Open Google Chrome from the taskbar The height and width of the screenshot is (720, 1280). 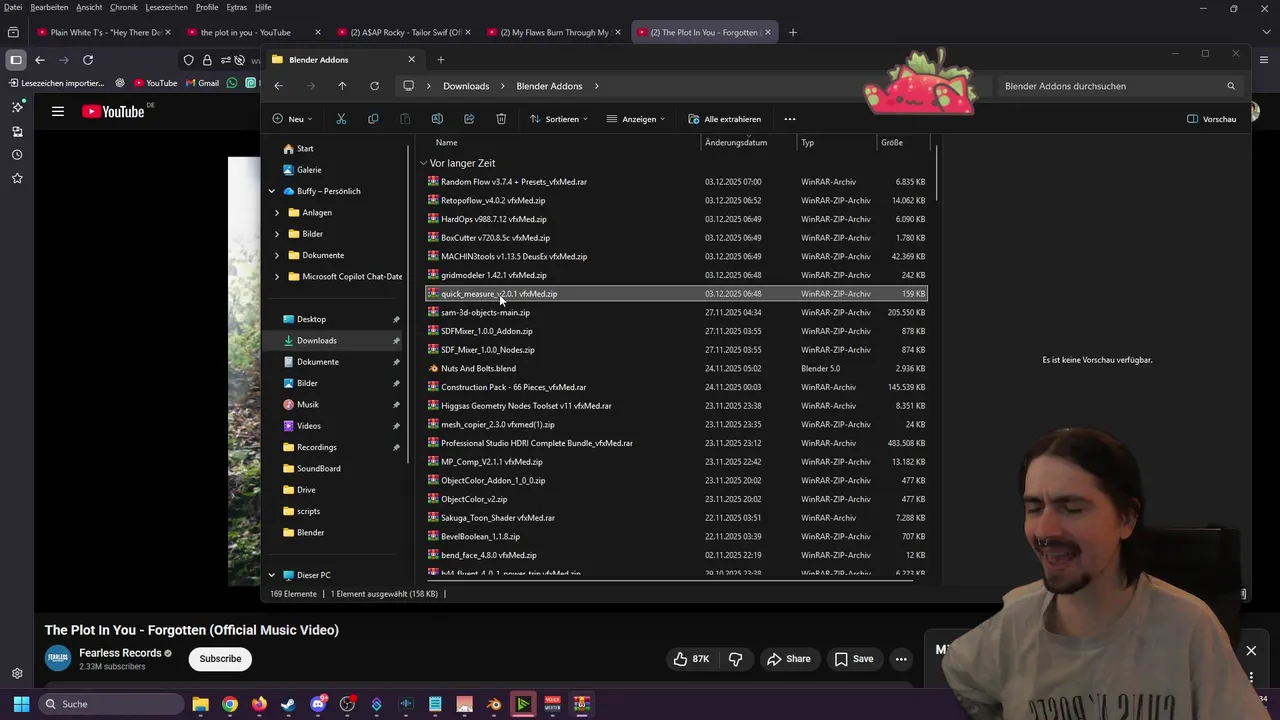230,704
